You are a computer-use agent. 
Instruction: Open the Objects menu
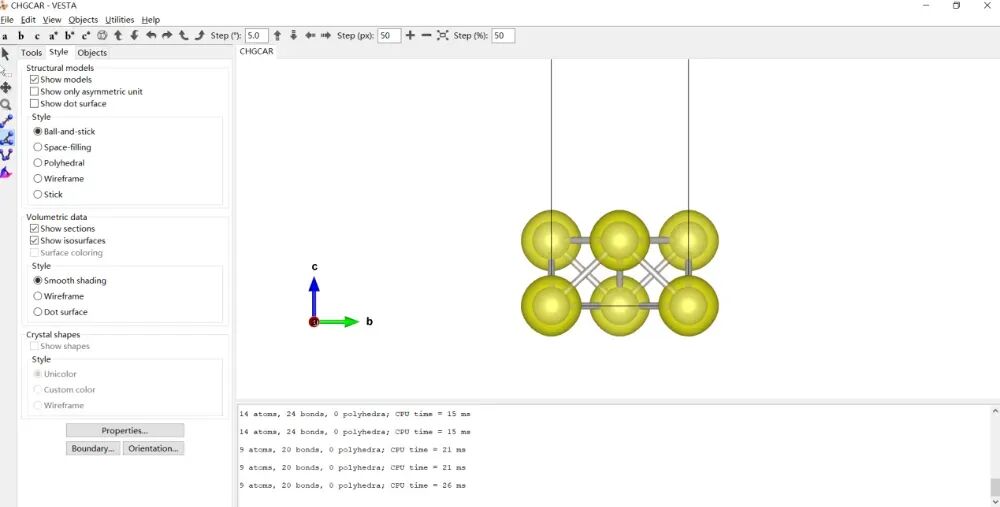(x=83, y=20)
